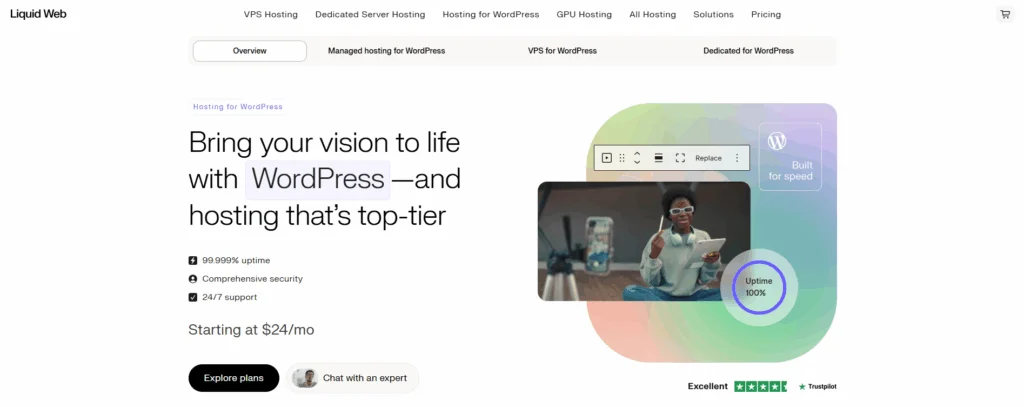Select the Overview tab
Viewport: 1024px width, 407px height.
(249, 51)
